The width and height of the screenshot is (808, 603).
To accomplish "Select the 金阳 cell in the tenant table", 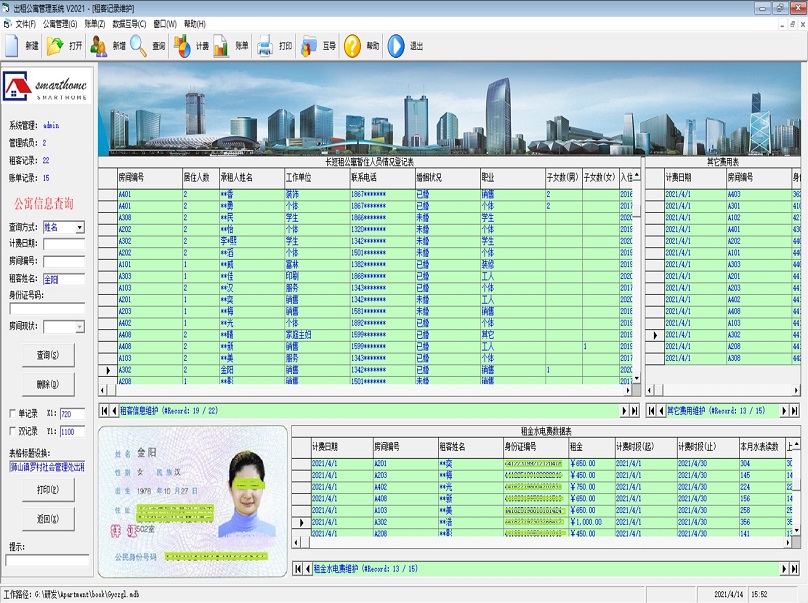I will click(251, 370).
